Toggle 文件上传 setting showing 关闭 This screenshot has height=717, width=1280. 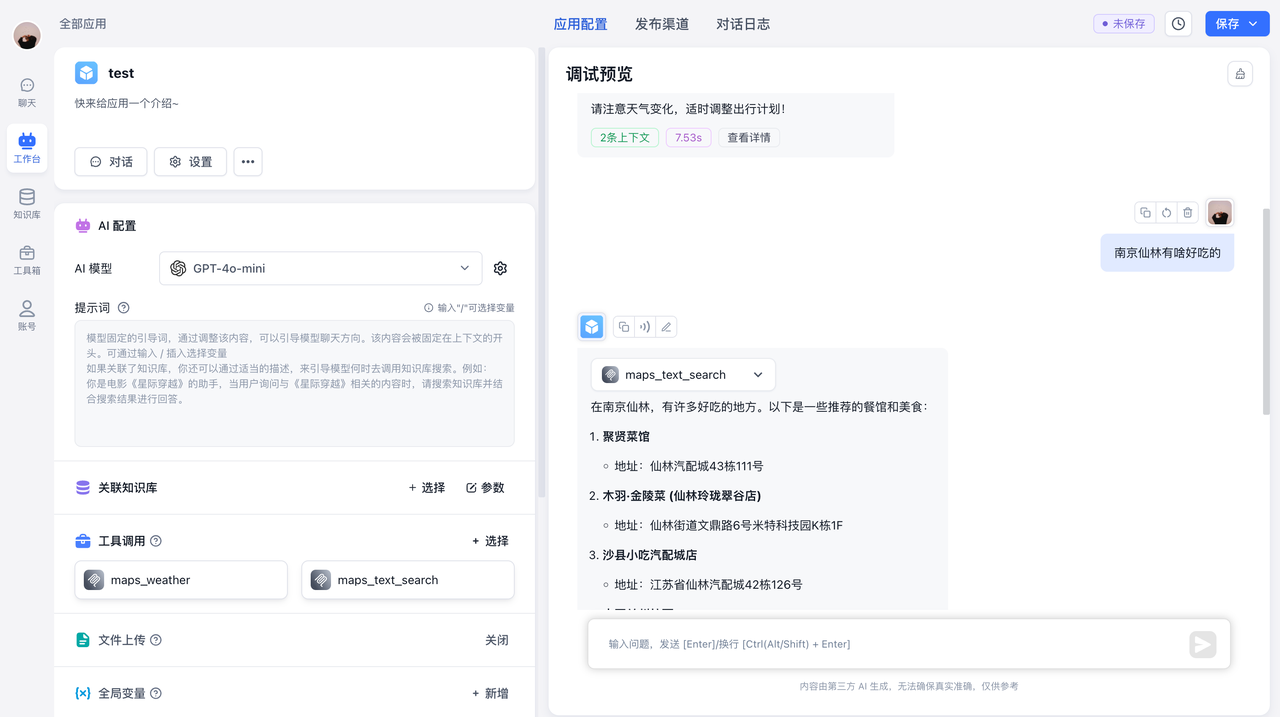click(496, 640)
